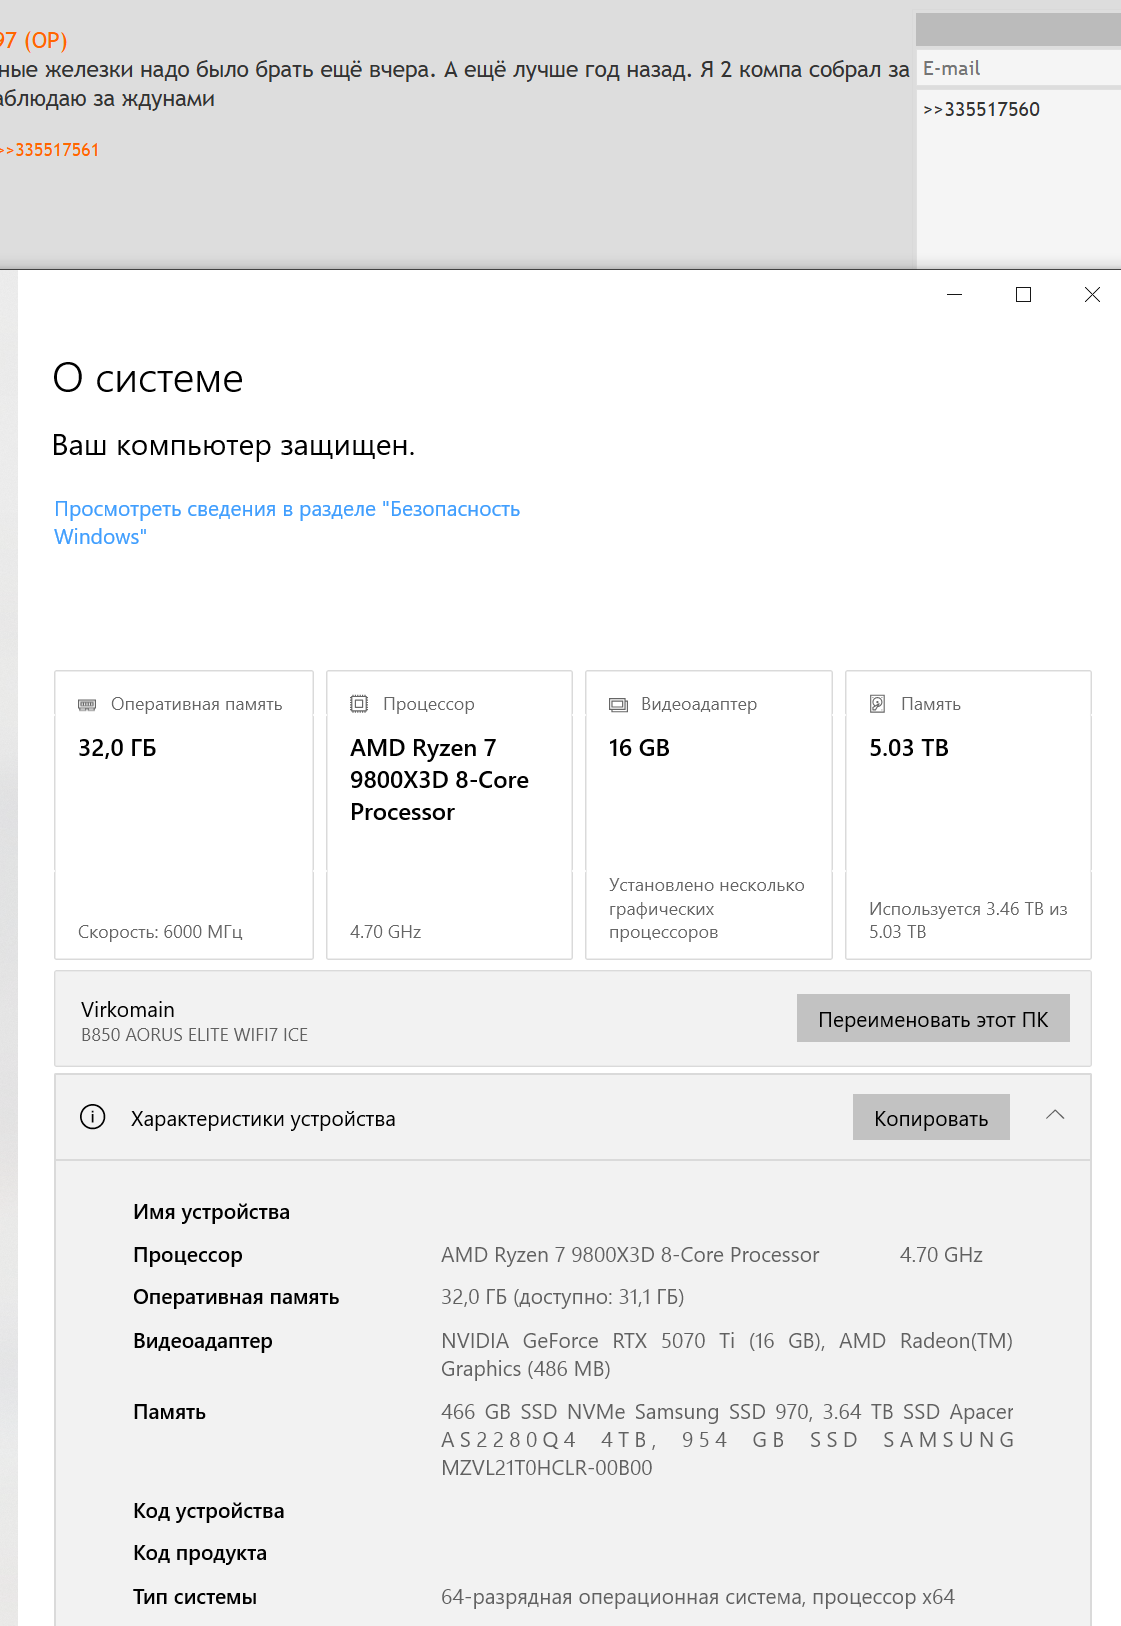1121x1626 pixels.
Task: Click the info icon beside Характеристики устройства
Action: coord(92,1117)
